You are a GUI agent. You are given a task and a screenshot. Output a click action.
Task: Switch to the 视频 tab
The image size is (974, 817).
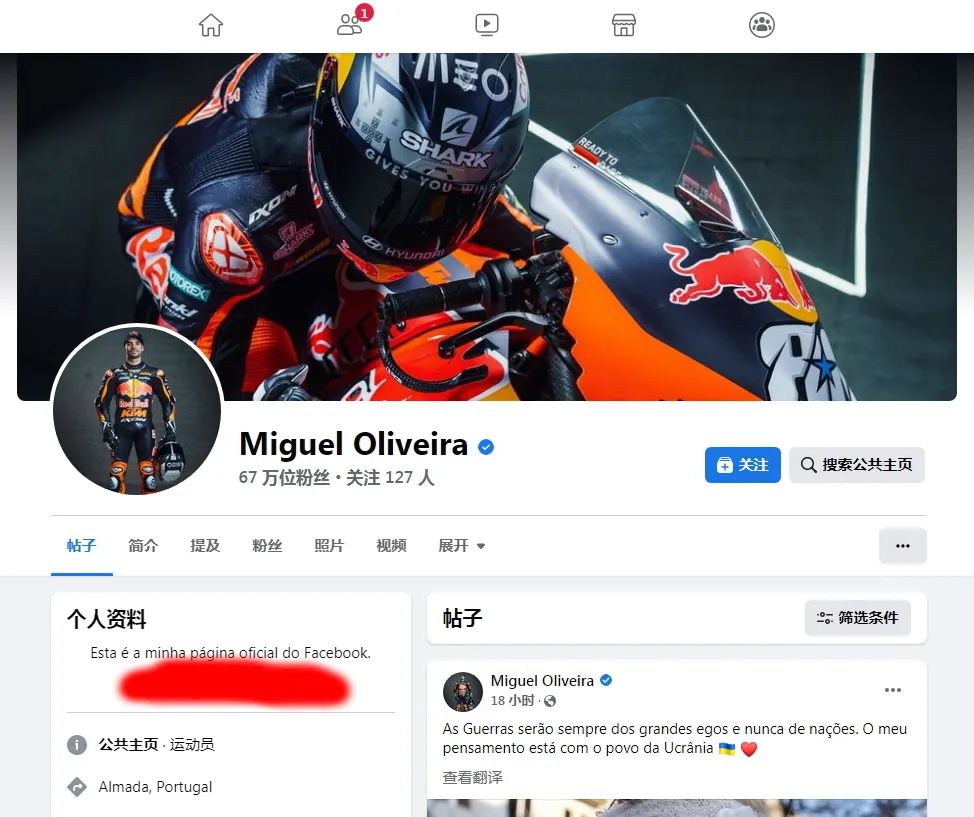point(391,545)
